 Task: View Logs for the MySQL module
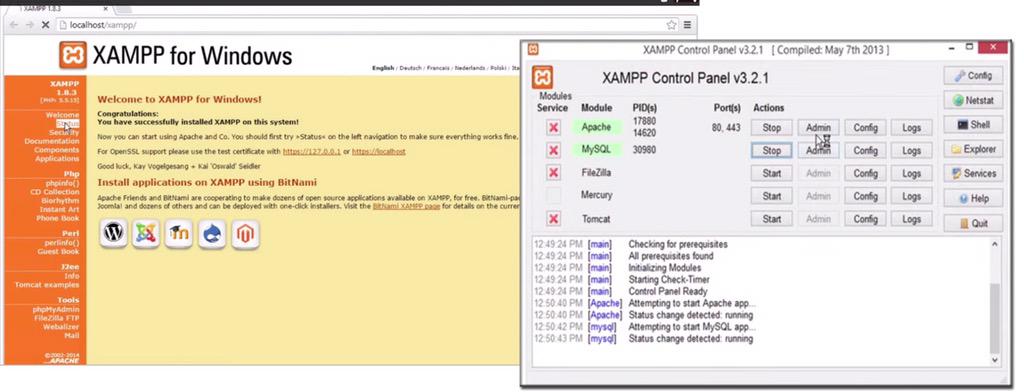click(912, 151)
